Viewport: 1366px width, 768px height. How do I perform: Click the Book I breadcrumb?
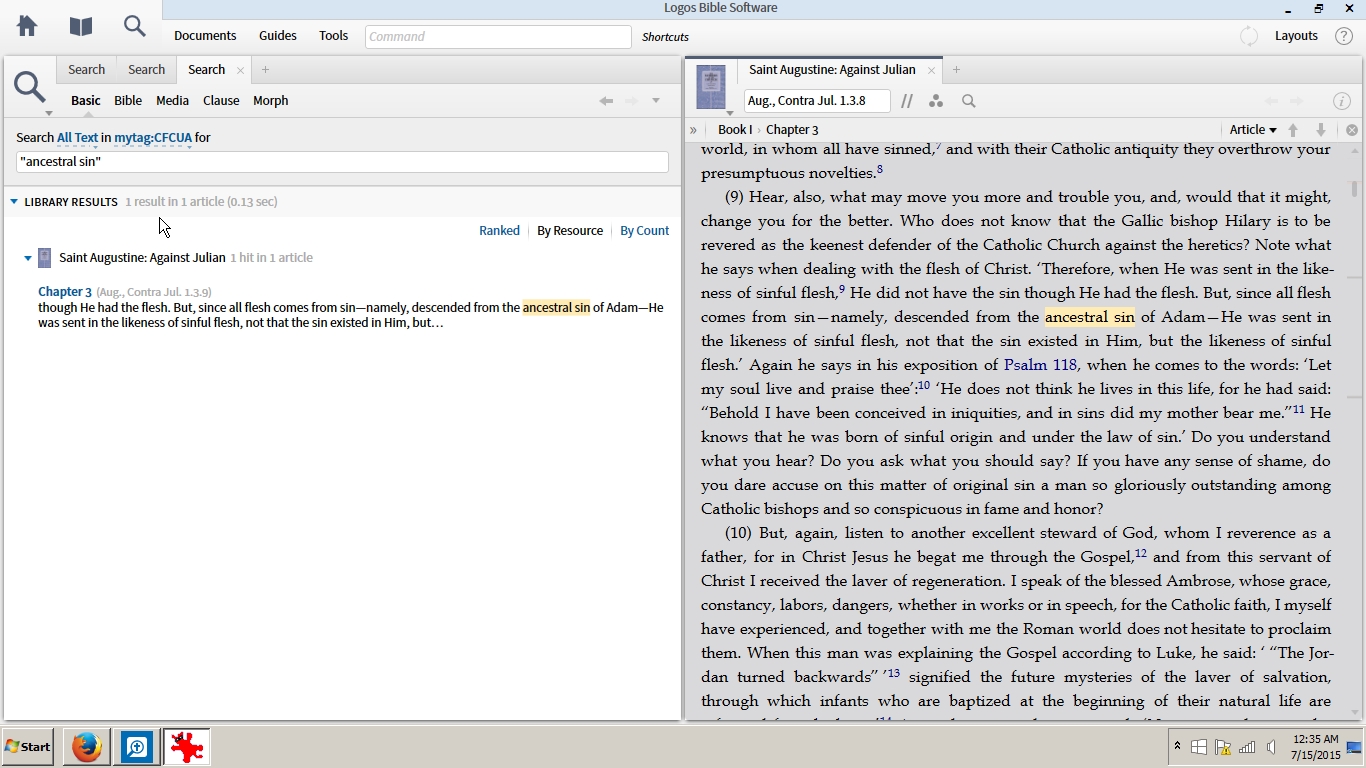(x=735, y=130)
